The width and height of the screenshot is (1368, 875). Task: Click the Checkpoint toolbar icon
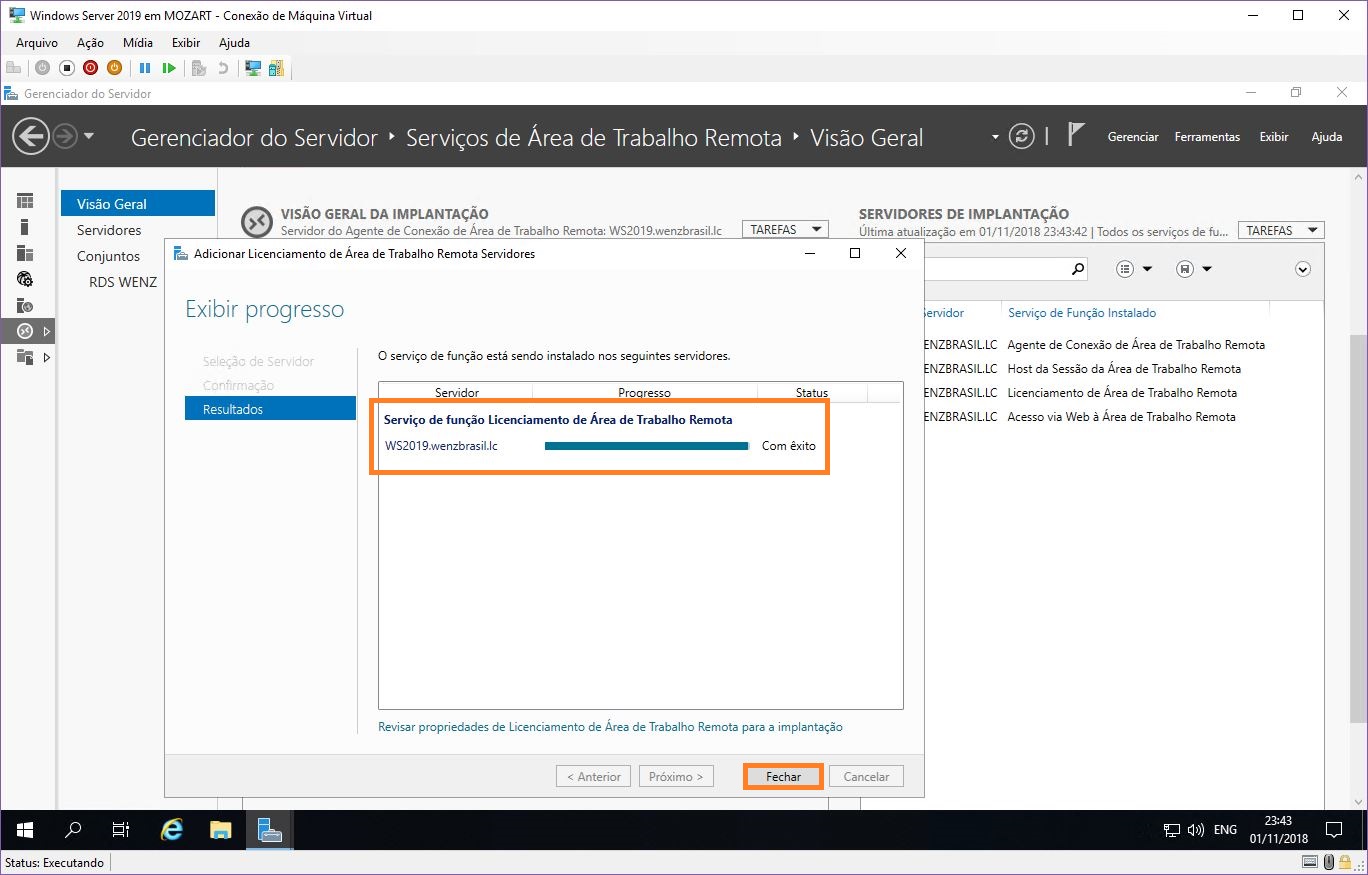[199, 68]
